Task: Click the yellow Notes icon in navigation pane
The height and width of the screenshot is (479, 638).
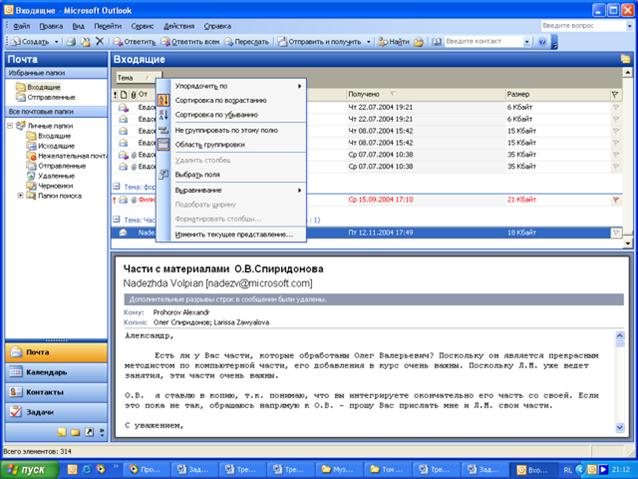Action: click(62, 432)
